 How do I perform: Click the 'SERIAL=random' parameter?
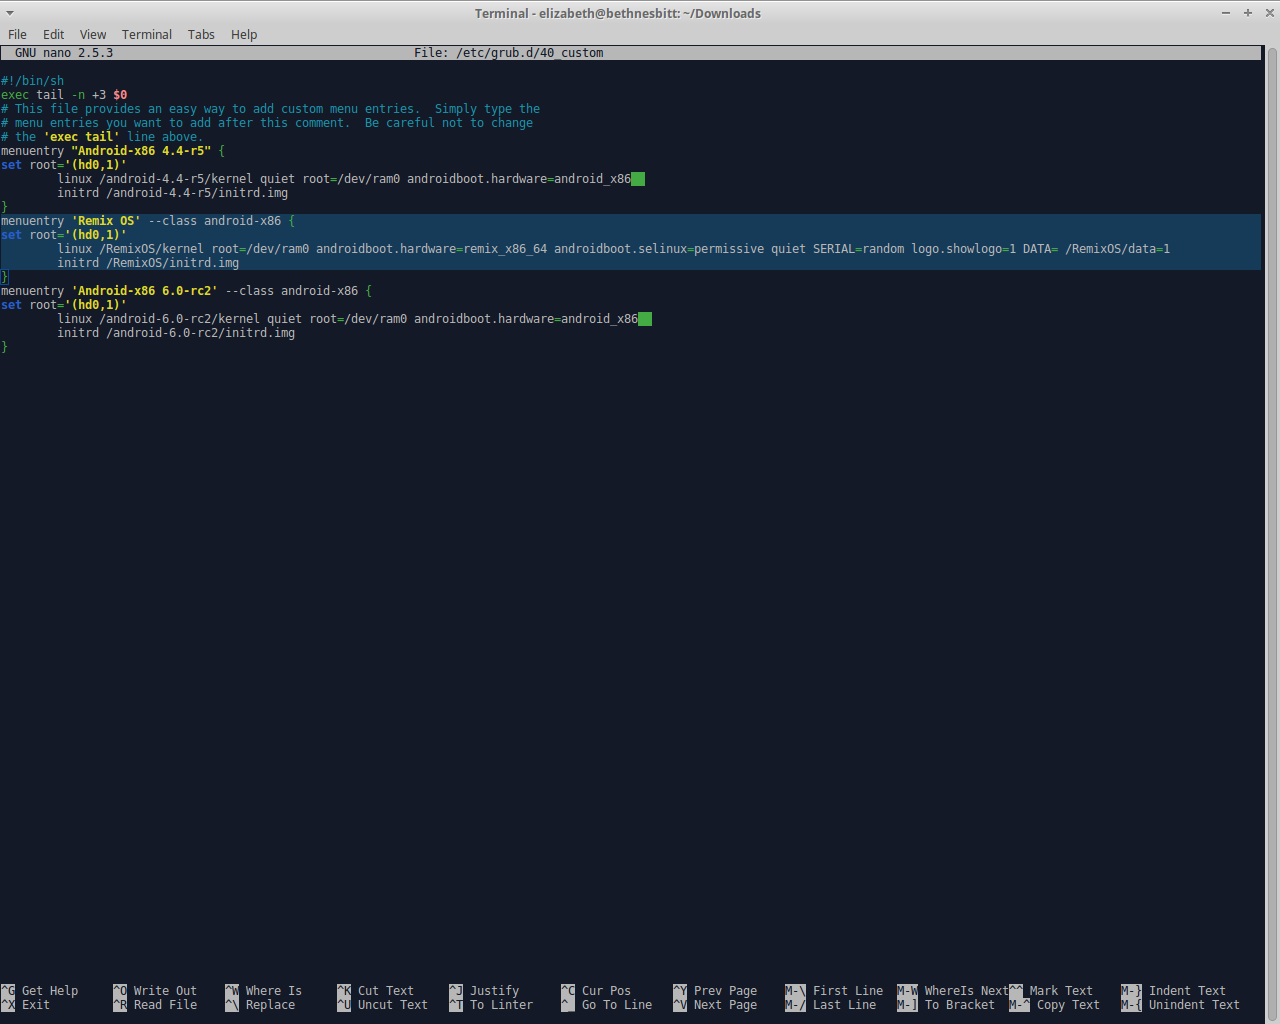858,249
